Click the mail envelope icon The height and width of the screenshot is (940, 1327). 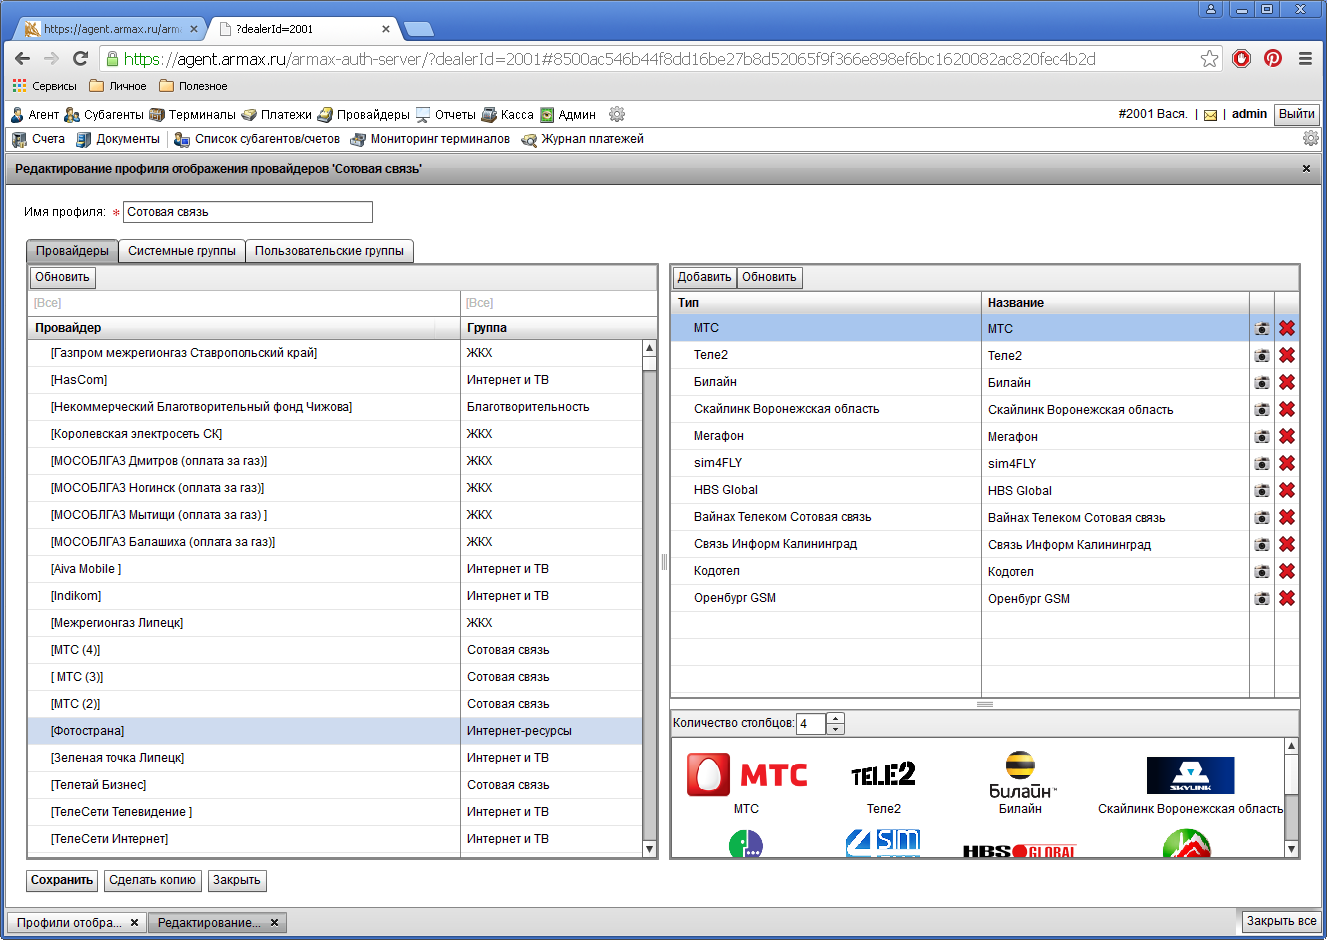[x=1210, y=115]
